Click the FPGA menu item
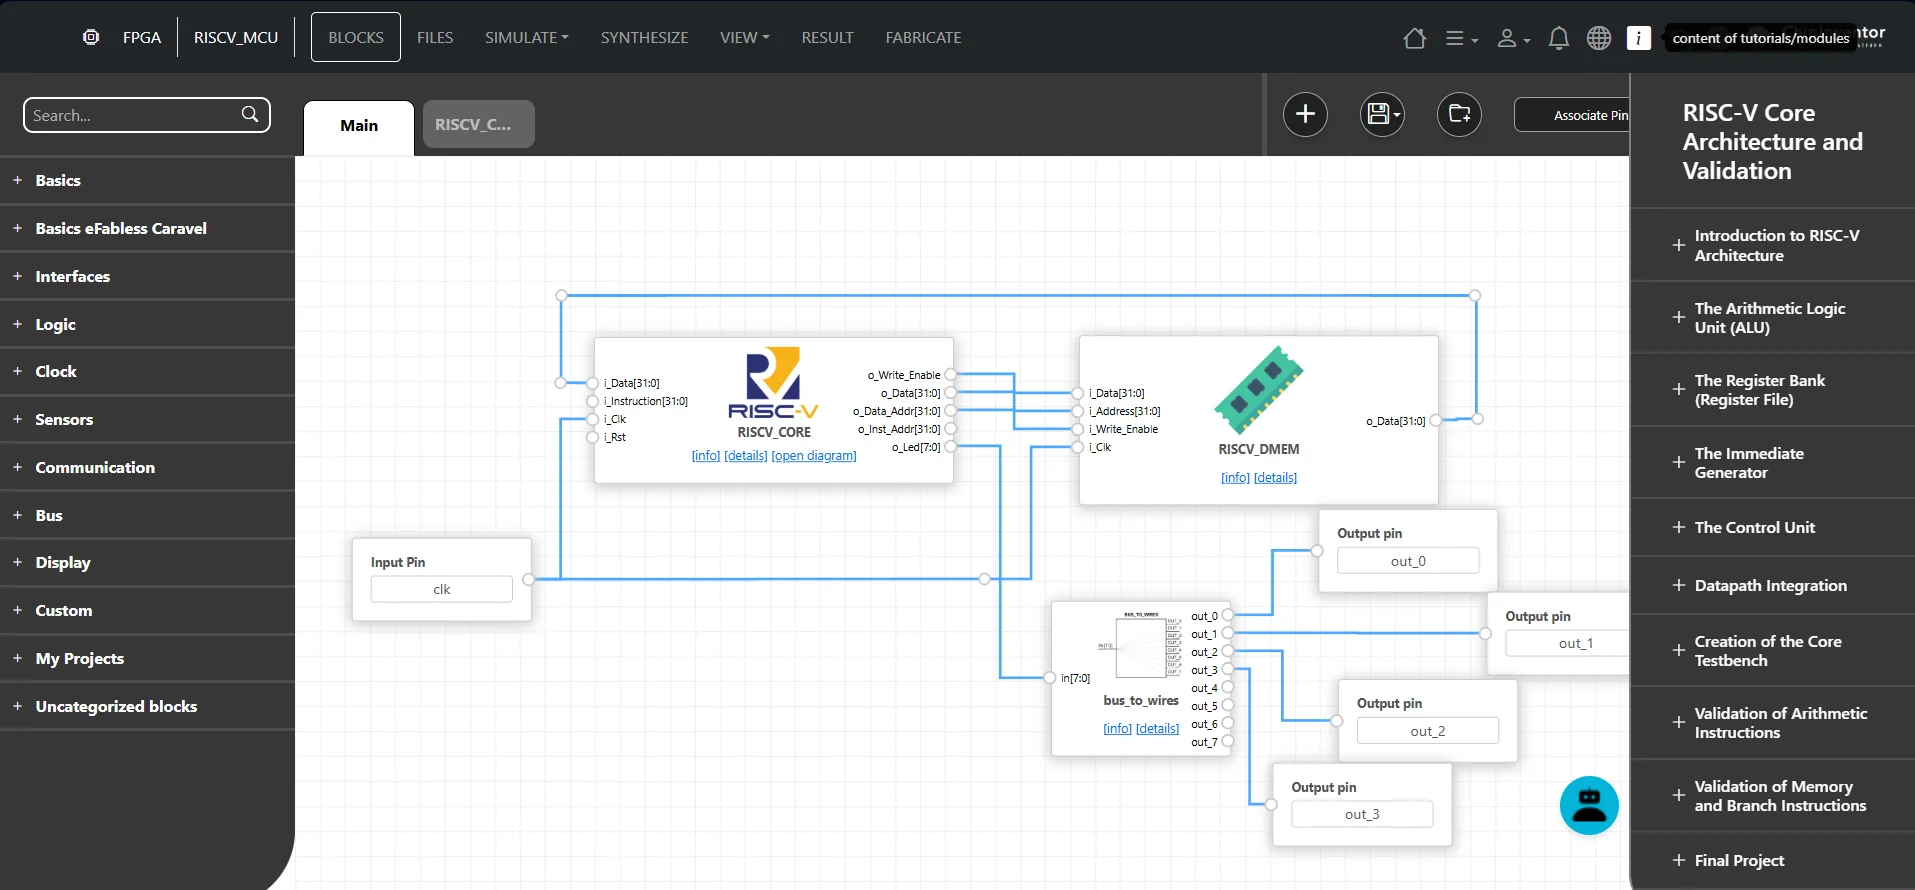Viewport: 1915px width, 890px height. coord(142,37)
